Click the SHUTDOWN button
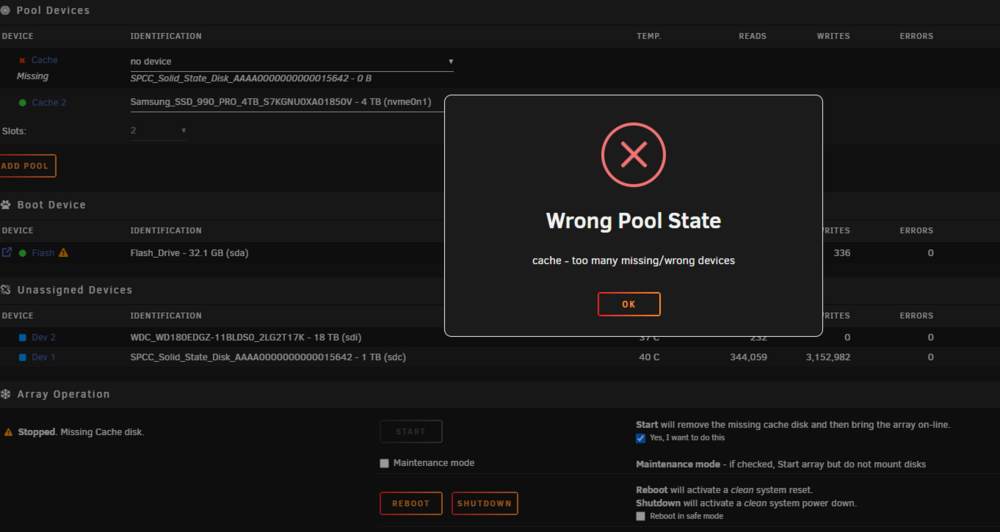Screen dimensions: 1000x532 [x=485, y=503]
